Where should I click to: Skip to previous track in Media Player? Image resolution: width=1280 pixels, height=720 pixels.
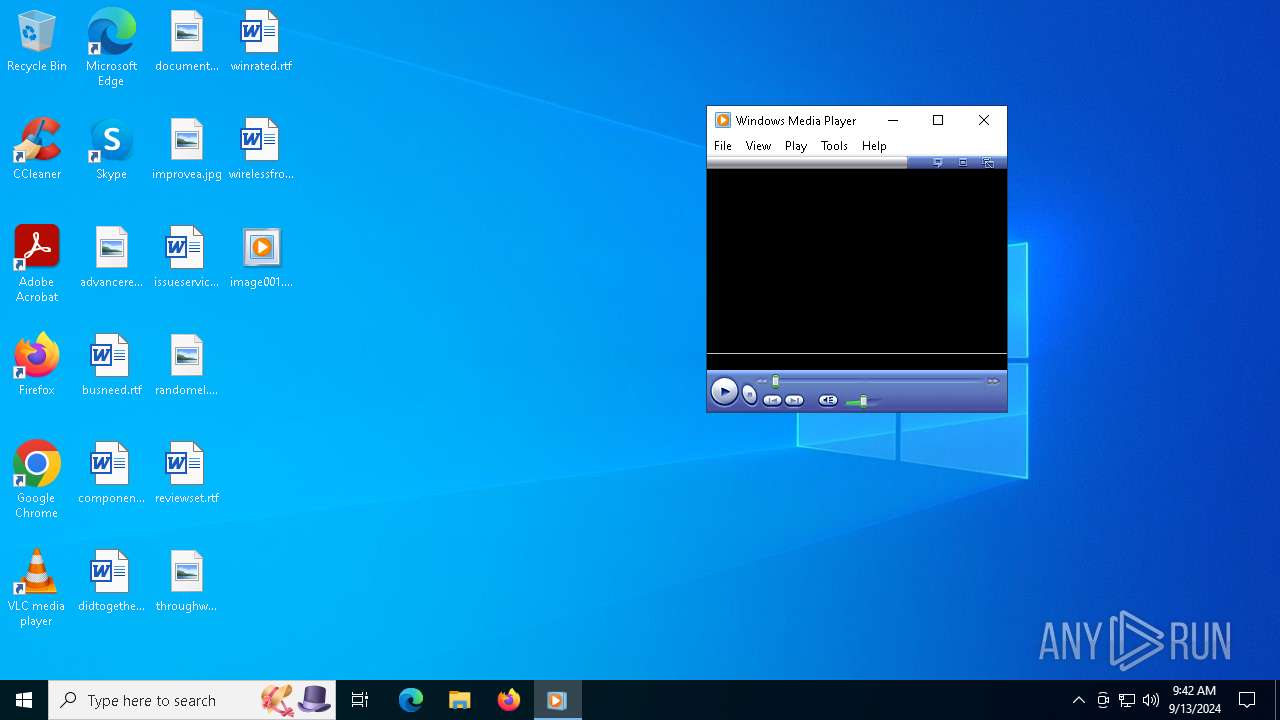[x=772, y=400]
